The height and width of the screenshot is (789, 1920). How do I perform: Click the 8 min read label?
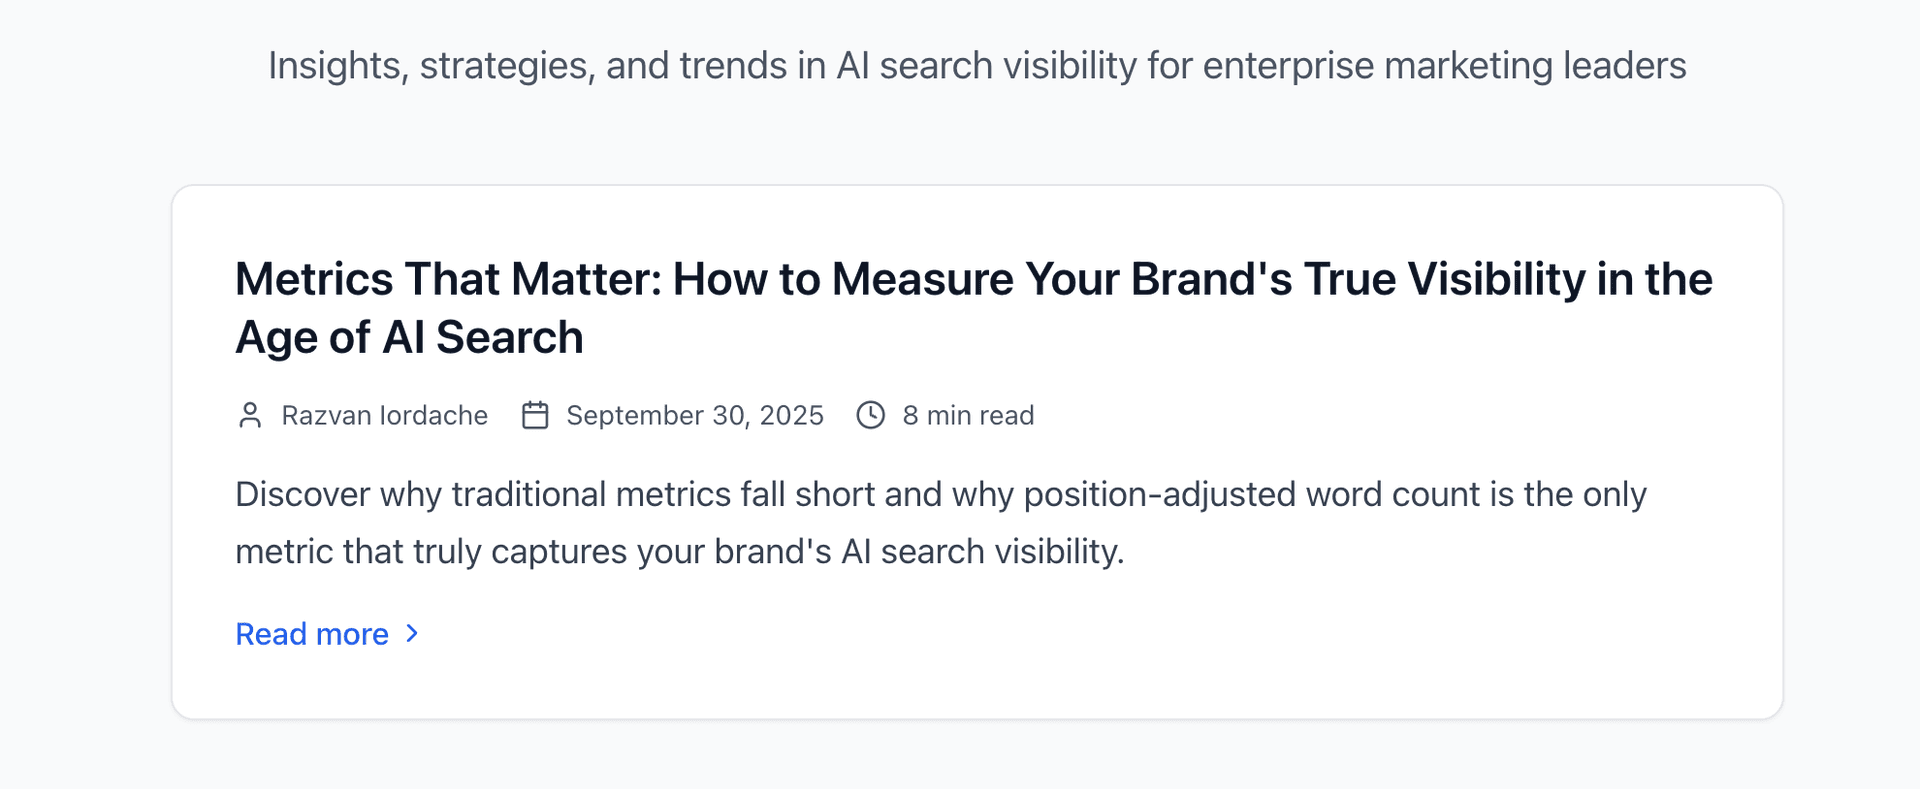point(968,415)
